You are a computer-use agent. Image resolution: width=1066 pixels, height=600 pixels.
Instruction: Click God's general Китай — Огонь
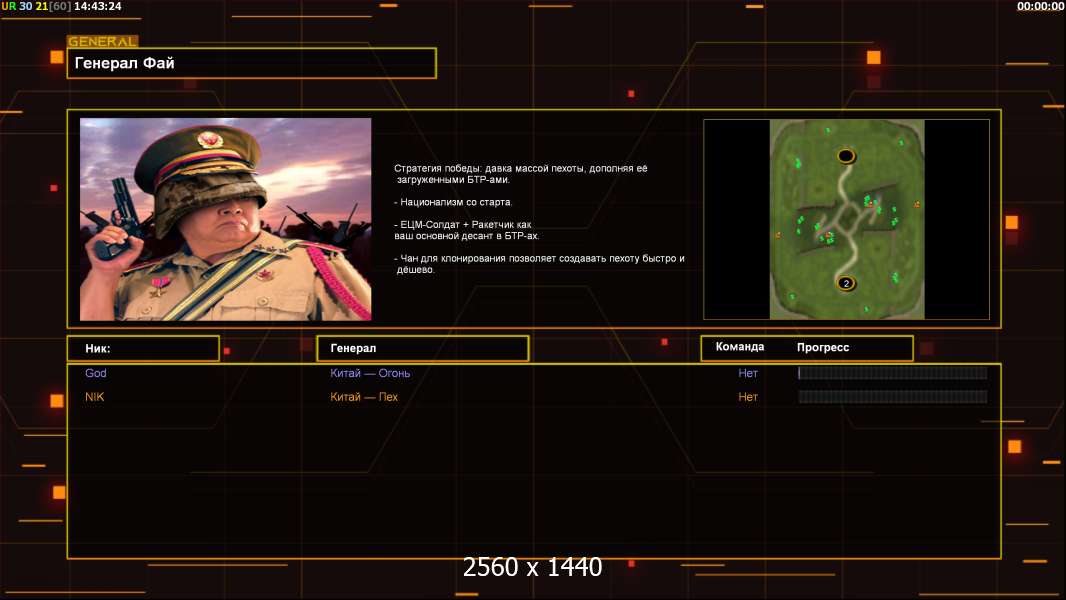click(370, 374)
